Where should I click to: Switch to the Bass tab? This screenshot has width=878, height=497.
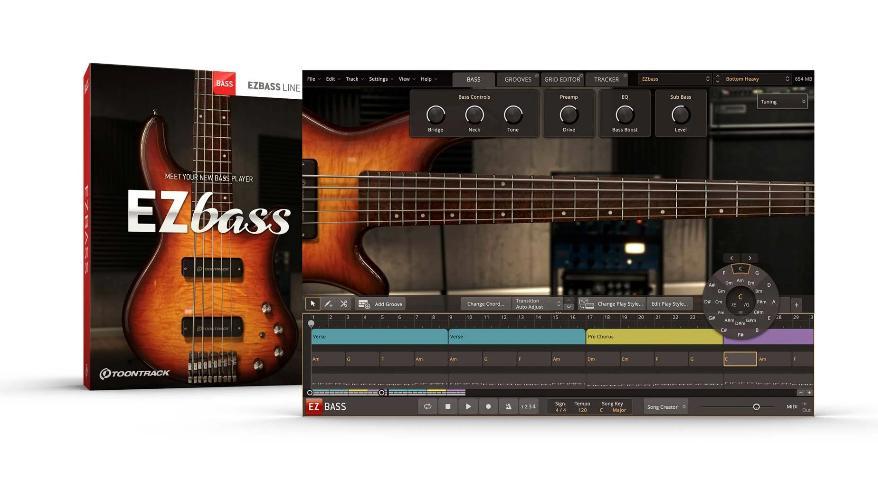[473, 79]
